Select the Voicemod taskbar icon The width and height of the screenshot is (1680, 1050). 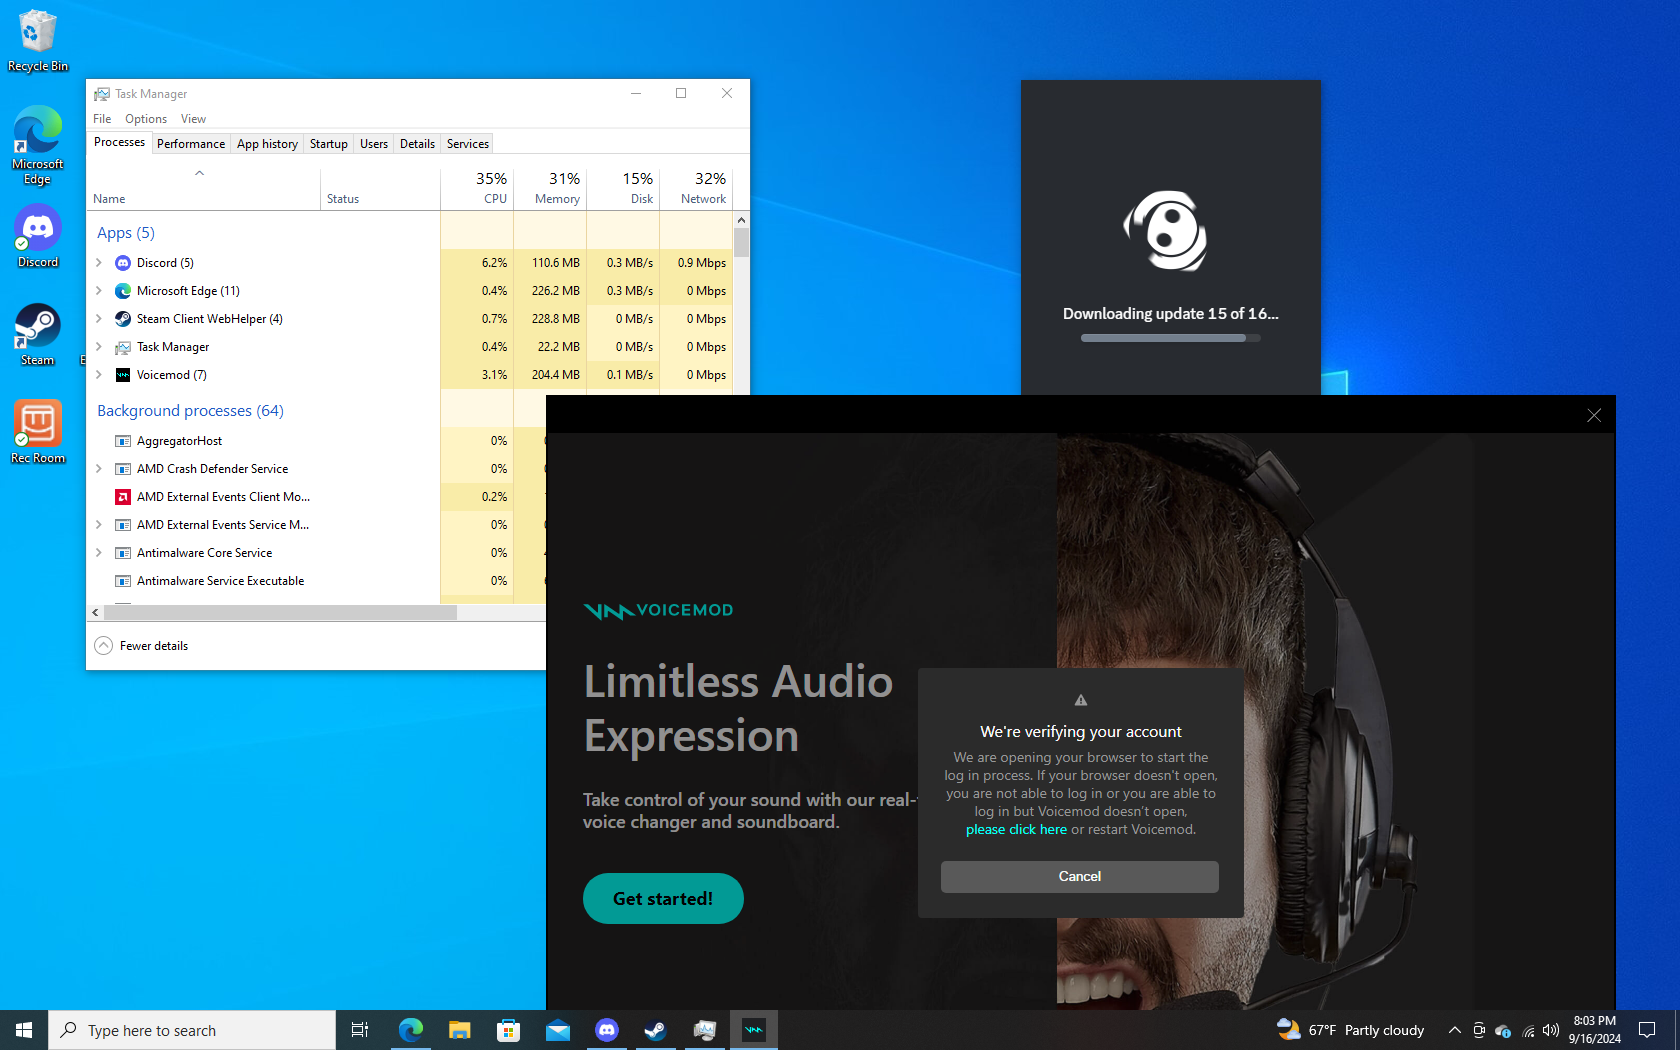click(x=754, y=1030)
